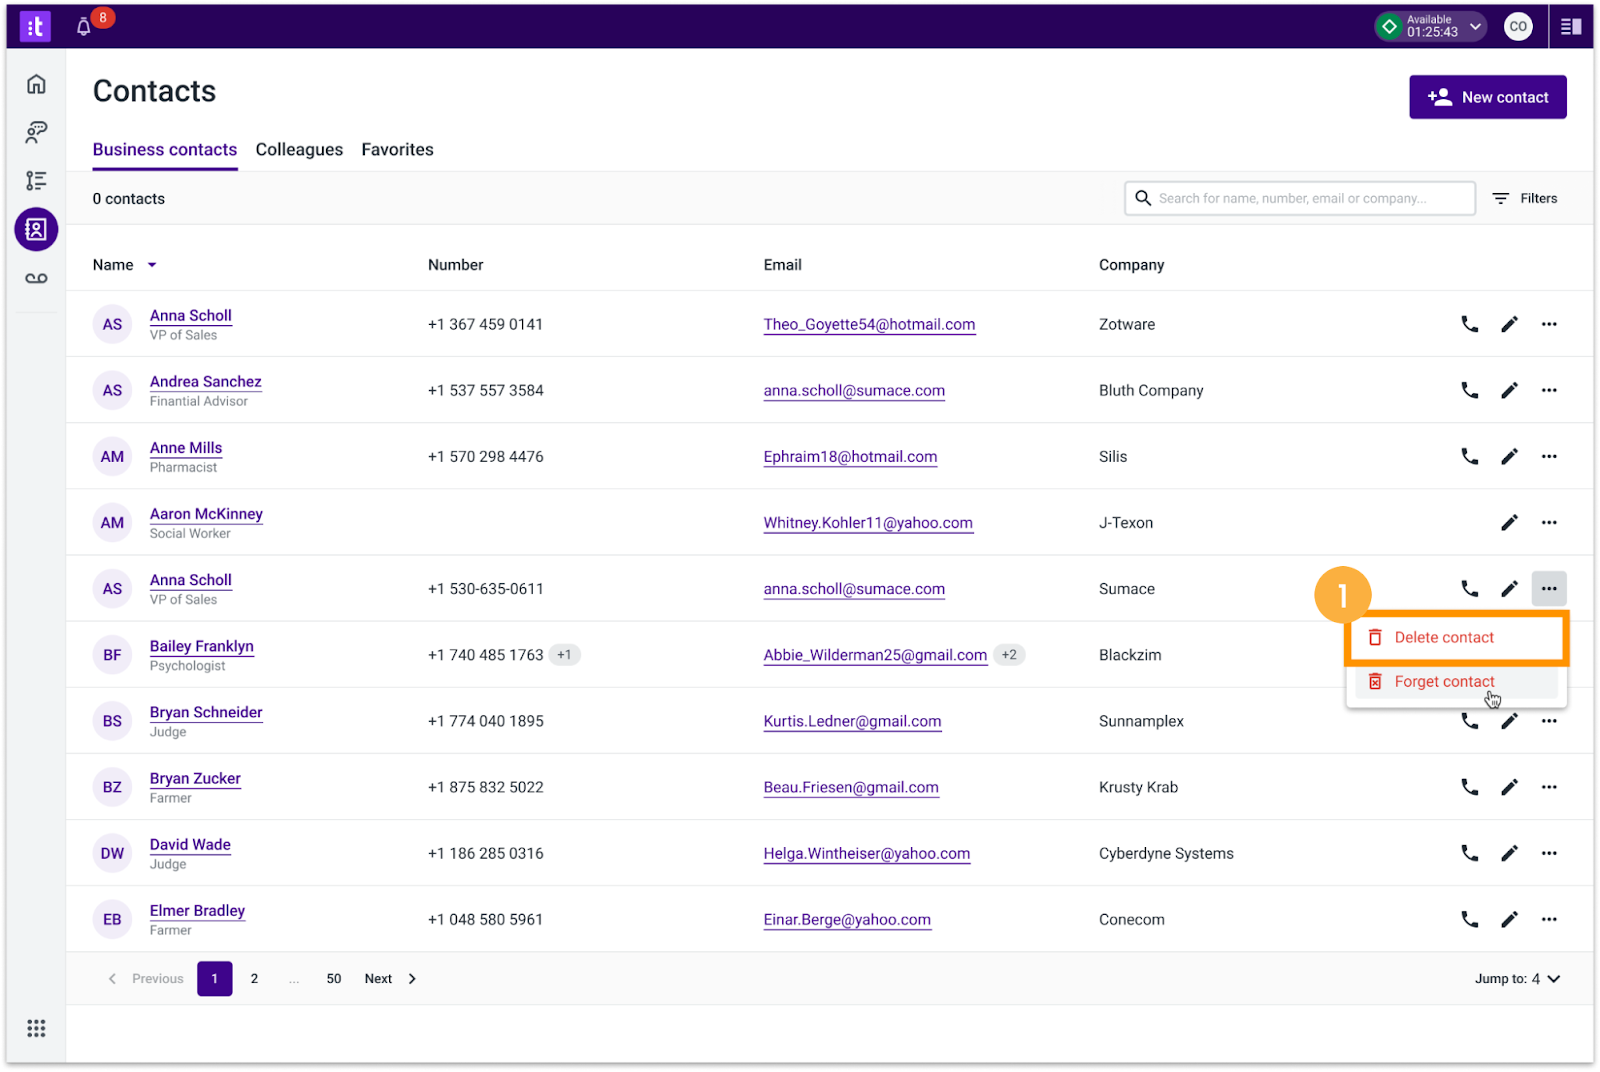Open the Home icon in sidebar
The width and height of the screenshot is (1600, 1072).
click(x=36, y=84)
